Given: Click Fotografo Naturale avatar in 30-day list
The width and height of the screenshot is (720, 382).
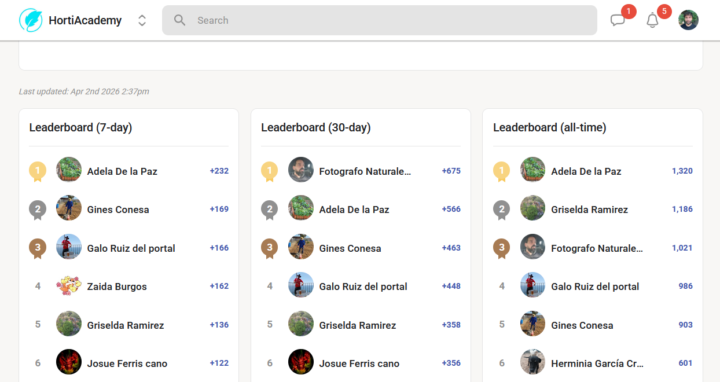Looking at the screenshot, I should (301, 170).
